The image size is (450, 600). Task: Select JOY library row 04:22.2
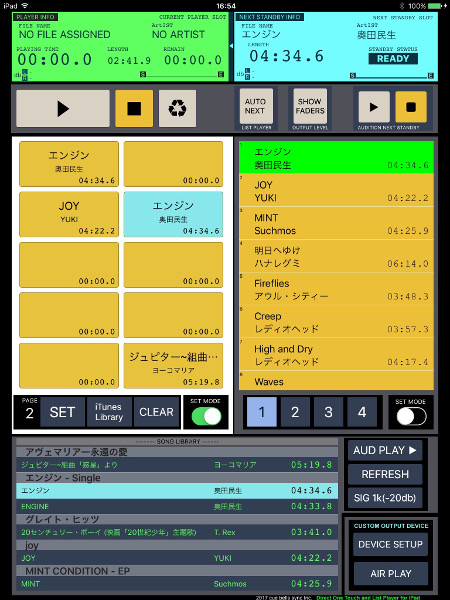(177, 558)
